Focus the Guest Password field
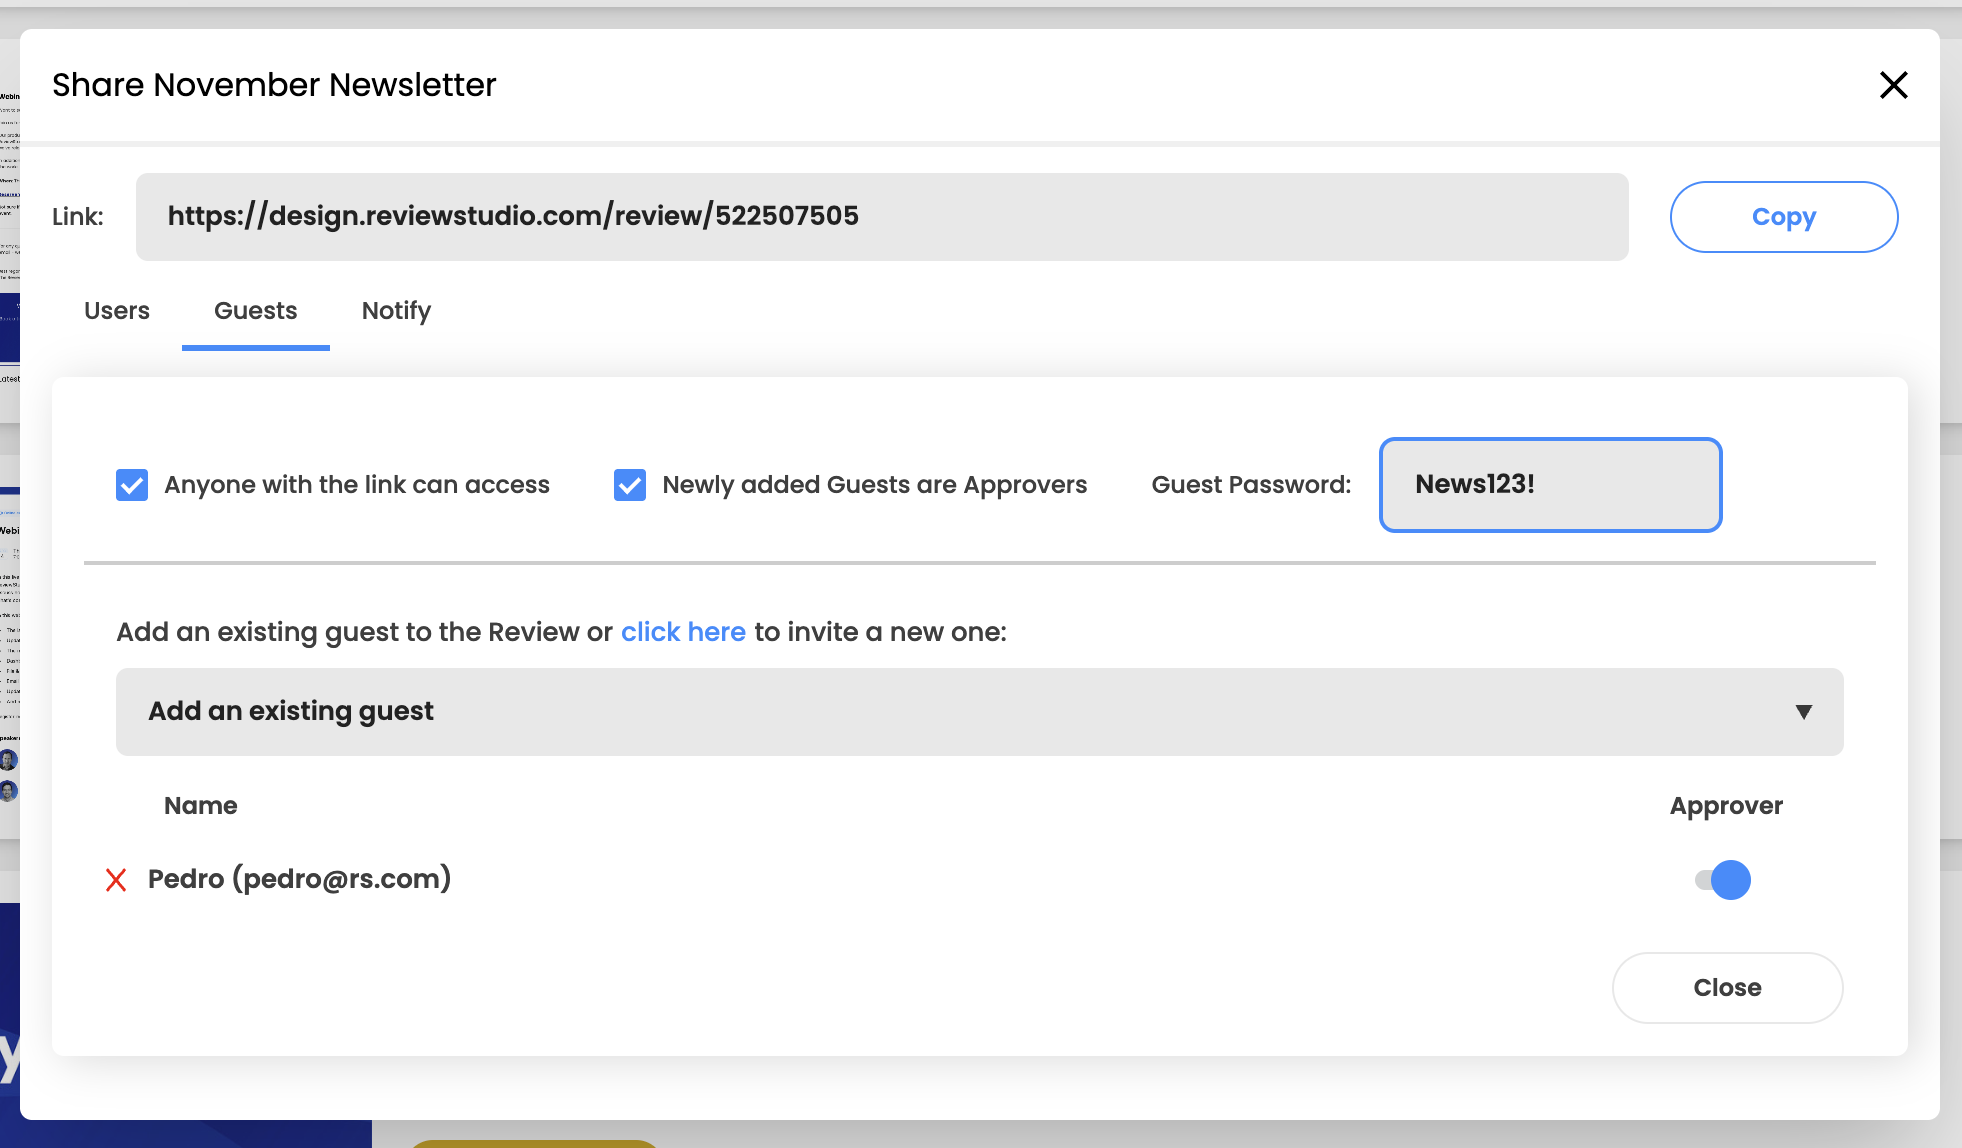1962x1148 pixels. point(1550,485)
